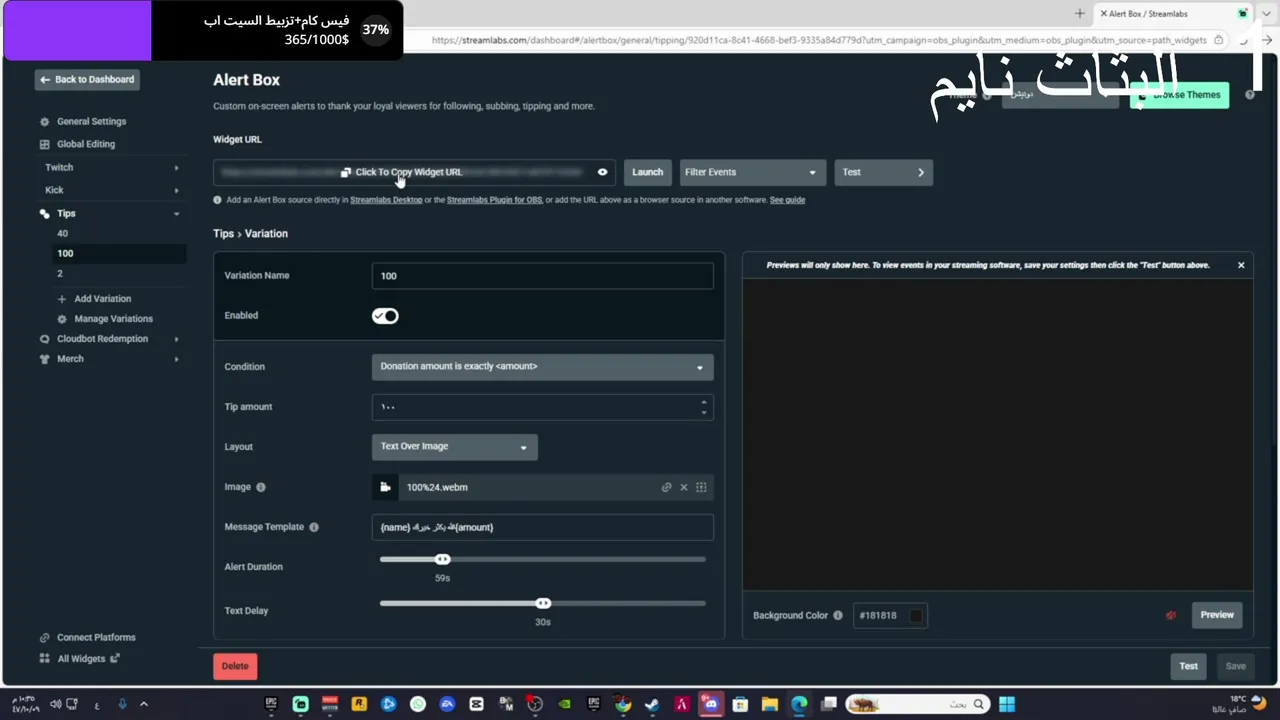
Task: Select the 2 tip variation
Action: pyautogui.click(x=59, y=273)
